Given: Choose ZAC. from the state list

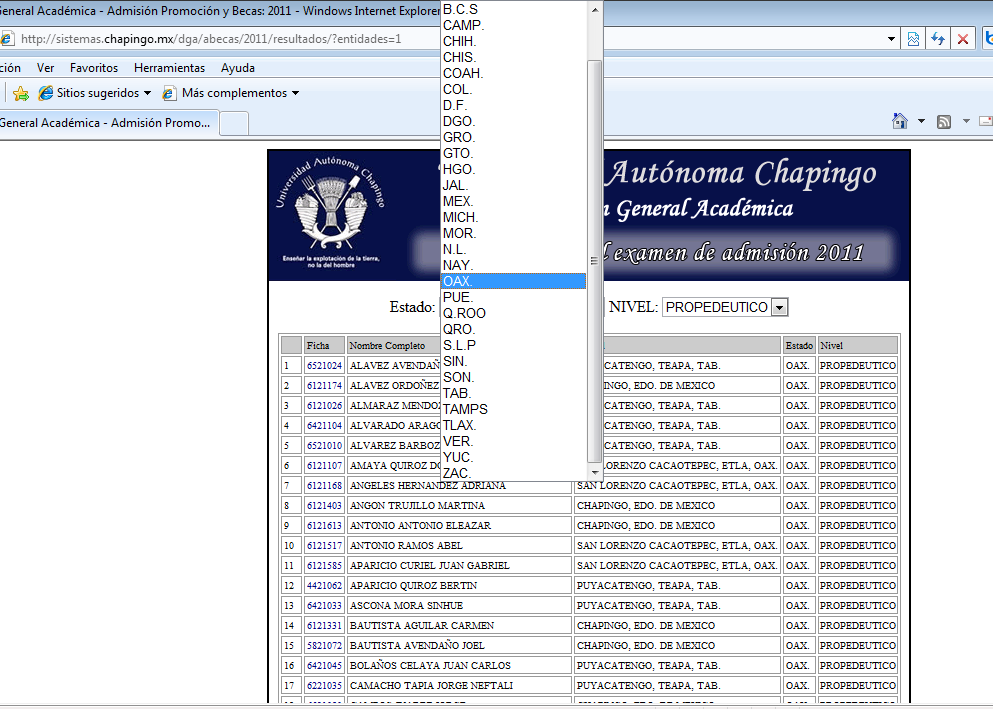Looking at the screenshot, I should (513, 474).
